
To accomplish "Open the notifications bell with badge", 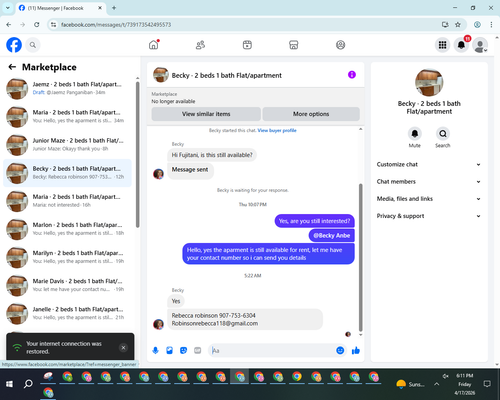I will pos(461,45).
